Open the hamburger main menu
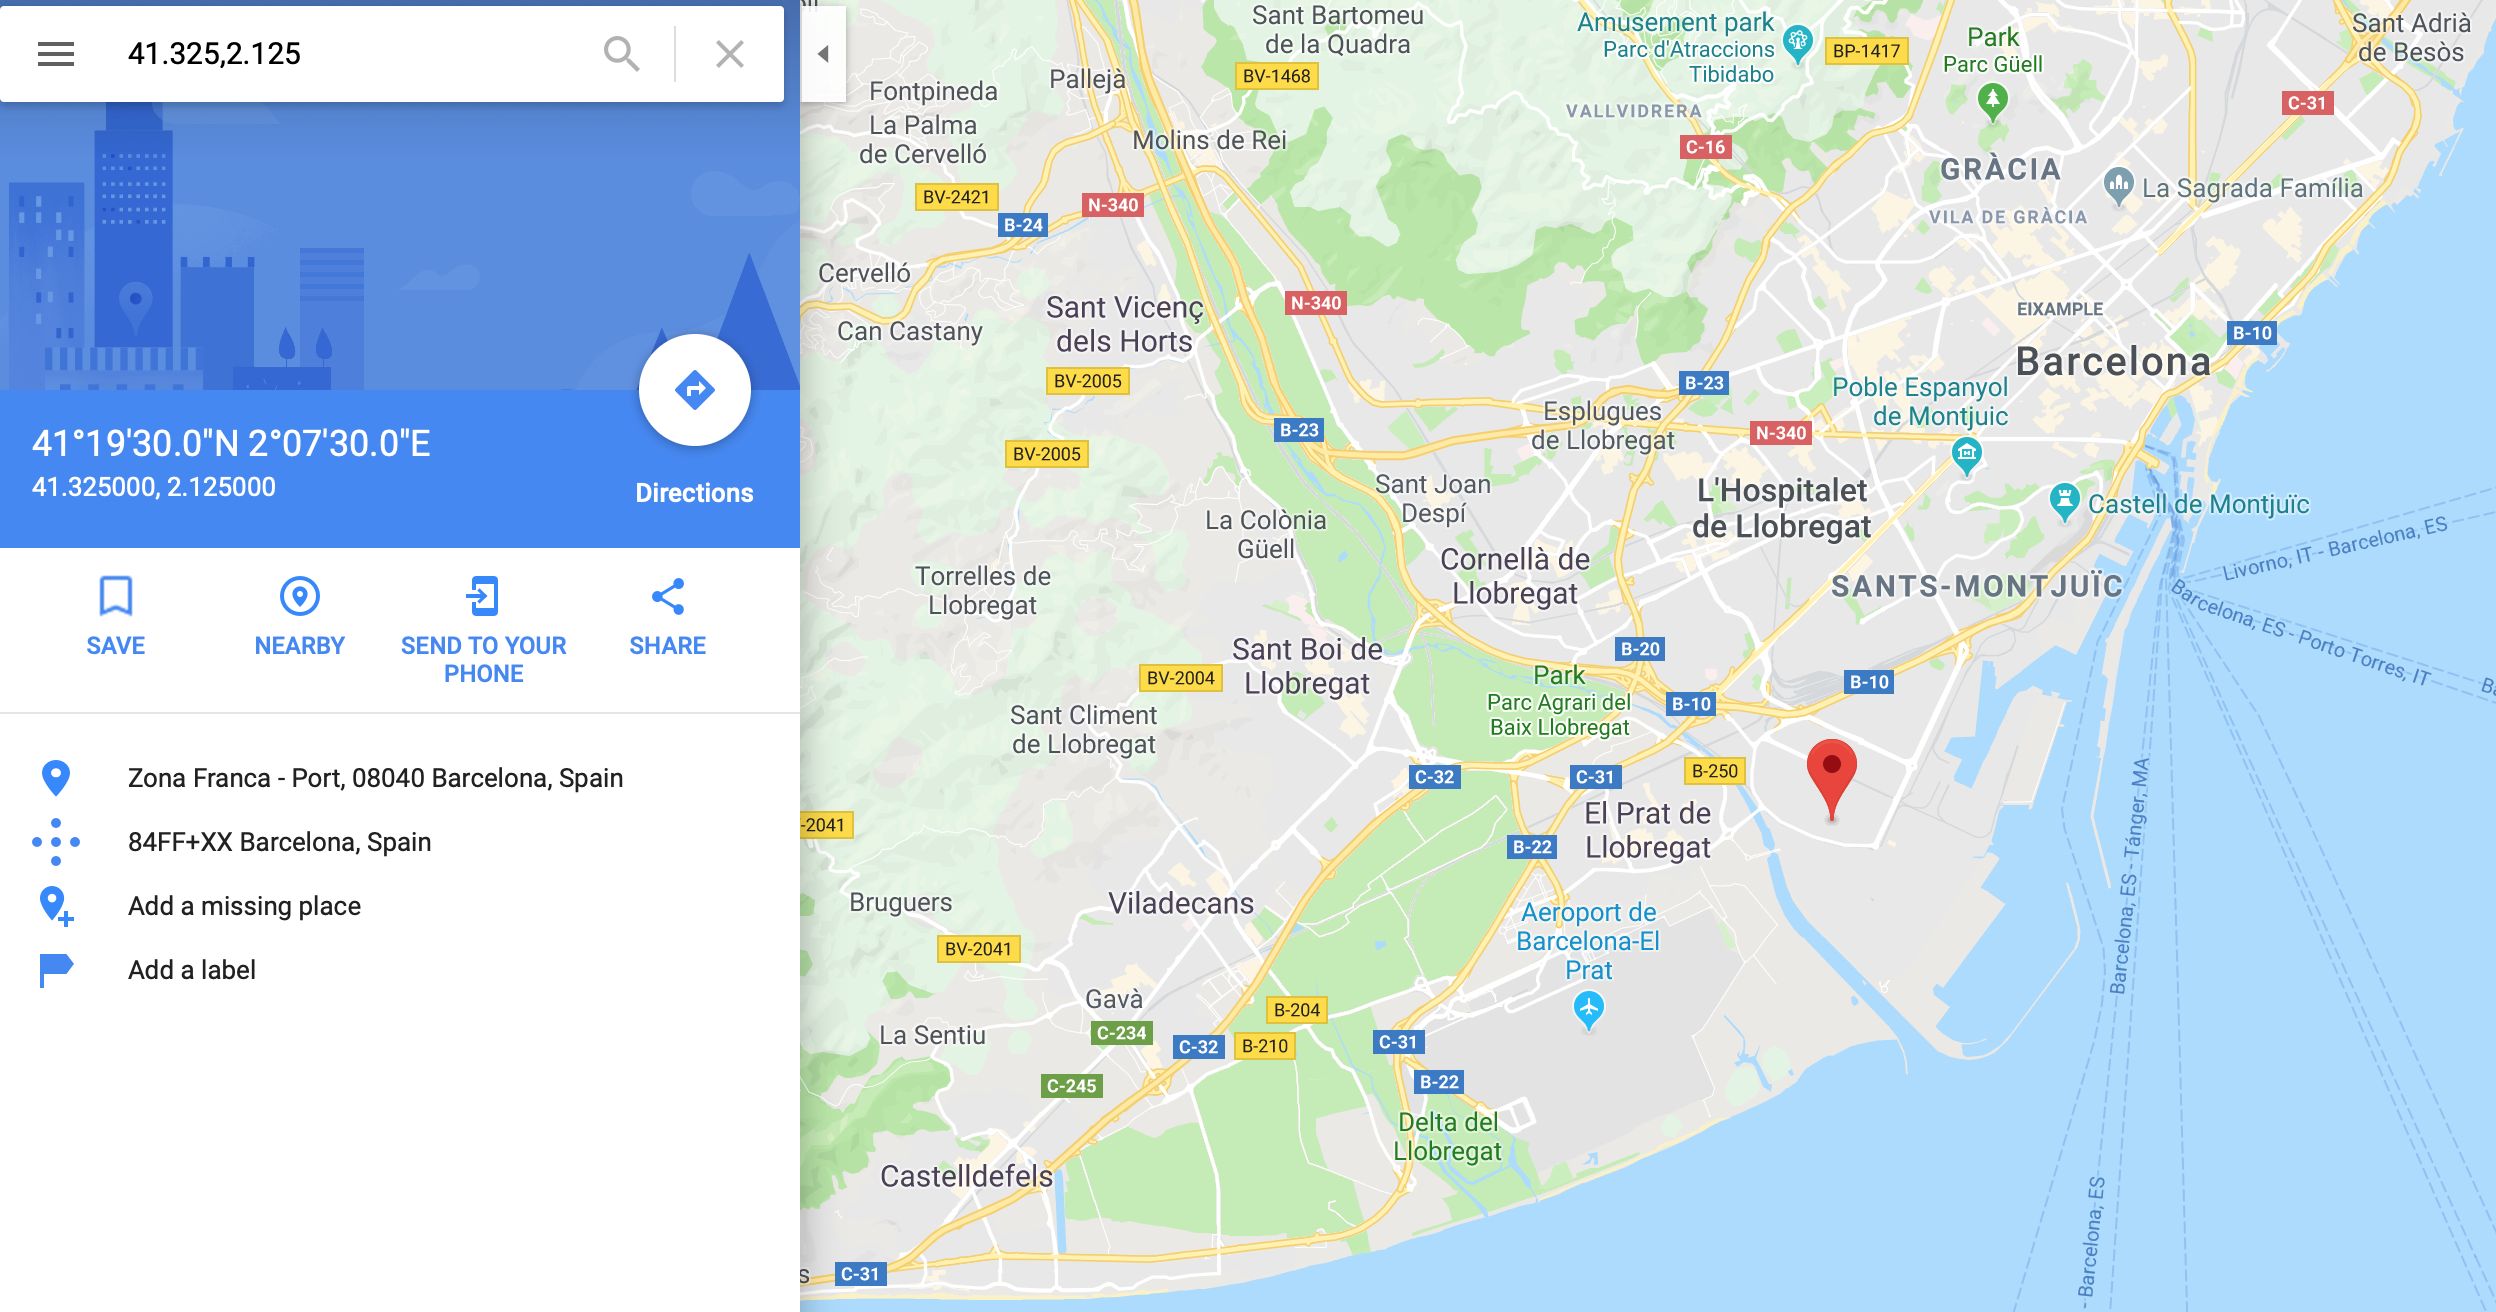 [x=56, y=54]
